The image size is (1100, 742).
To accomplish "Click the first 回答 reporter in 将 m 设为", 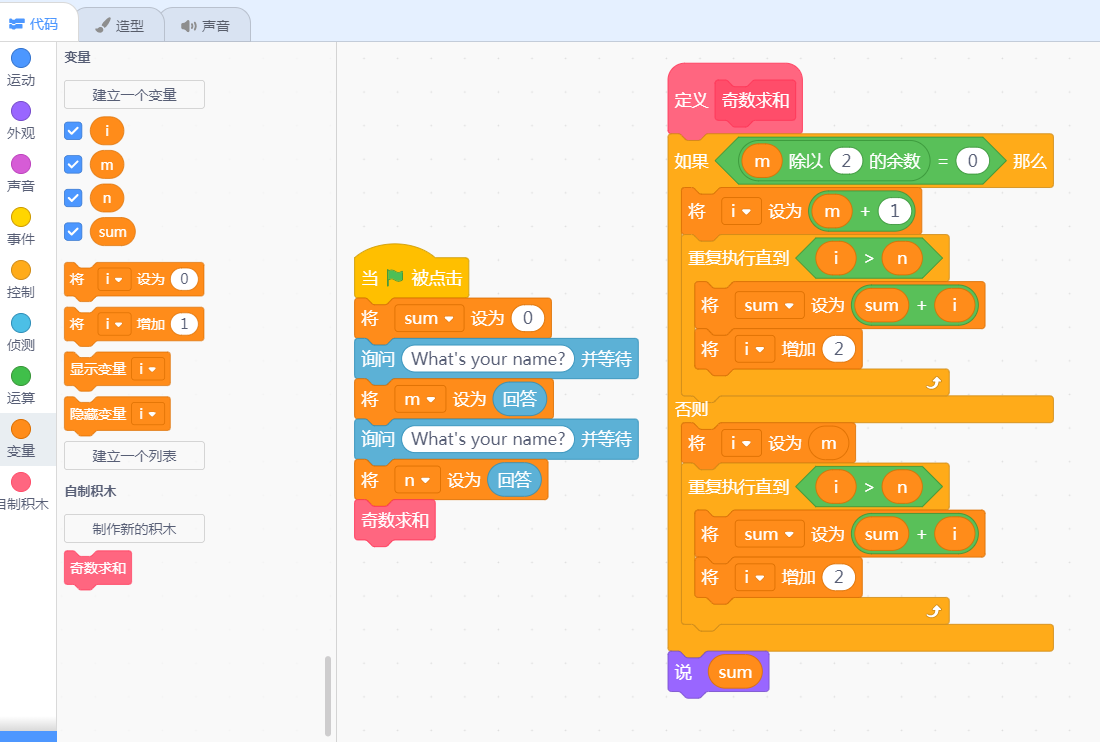I will coord(519,399).
